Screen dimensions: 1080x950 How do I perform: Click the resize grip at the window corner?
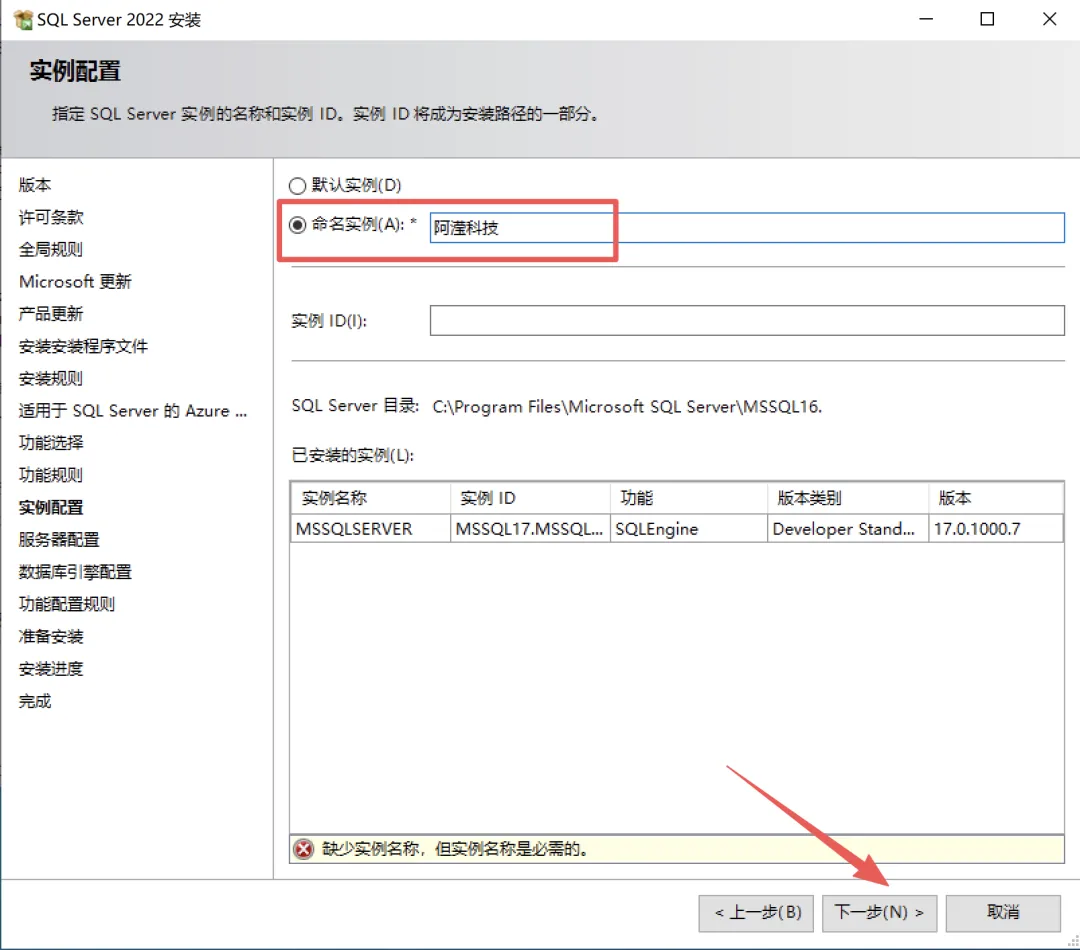coord(1072,942)
